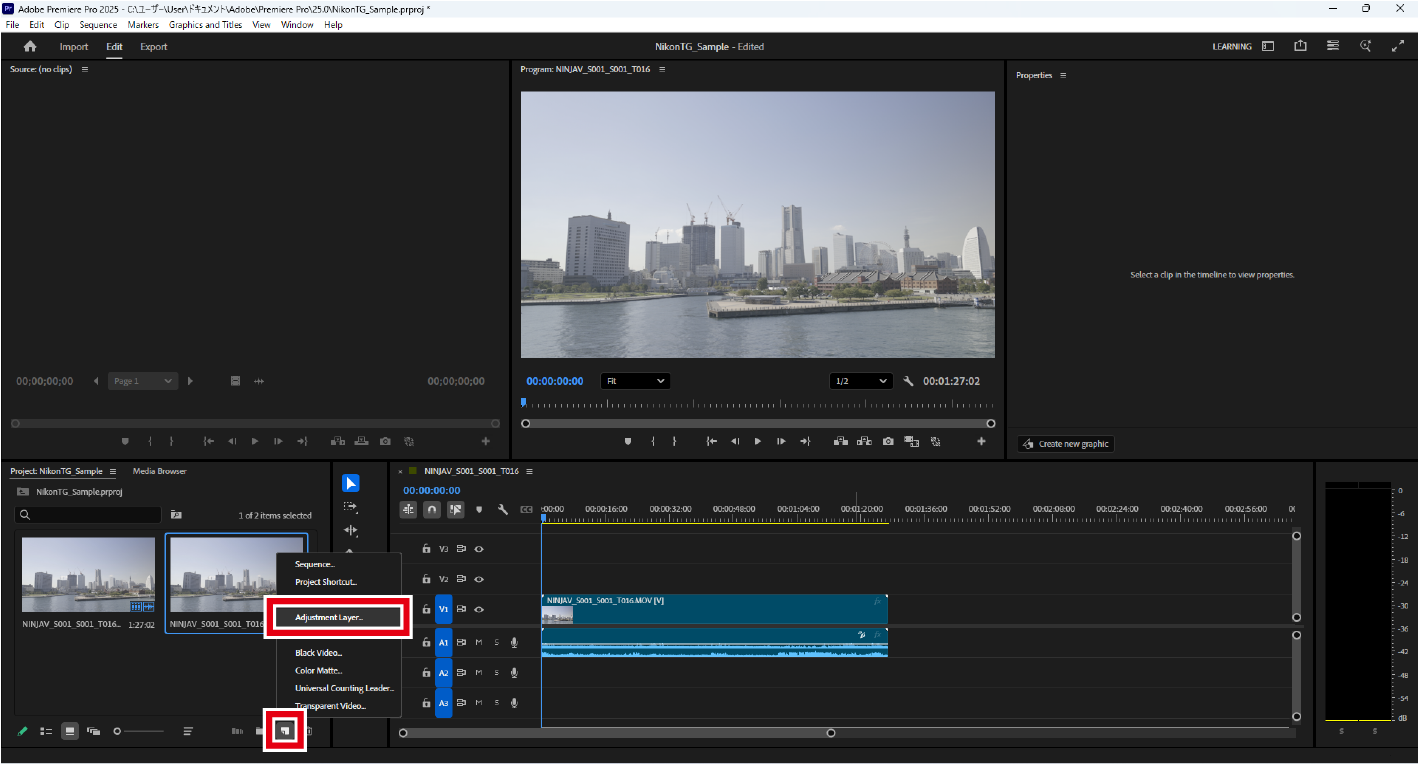Viewport: 1418px width, 764px height.
Task: Click the Home icon in the header bar
Action: coord(30,47)
